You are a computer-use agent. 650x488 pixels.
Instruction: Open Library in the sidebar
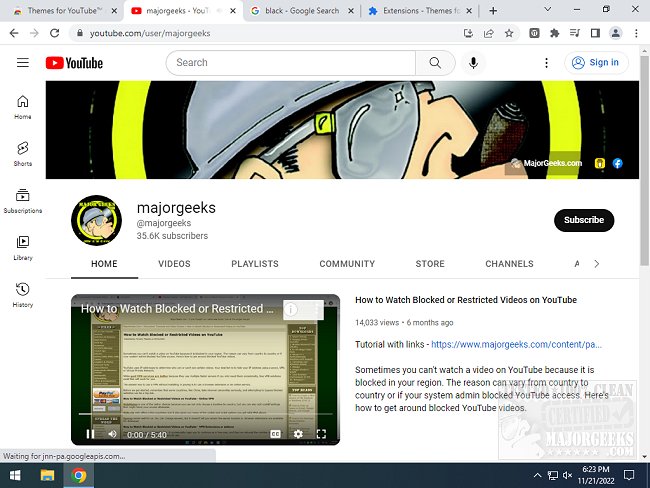pos(23,248)
